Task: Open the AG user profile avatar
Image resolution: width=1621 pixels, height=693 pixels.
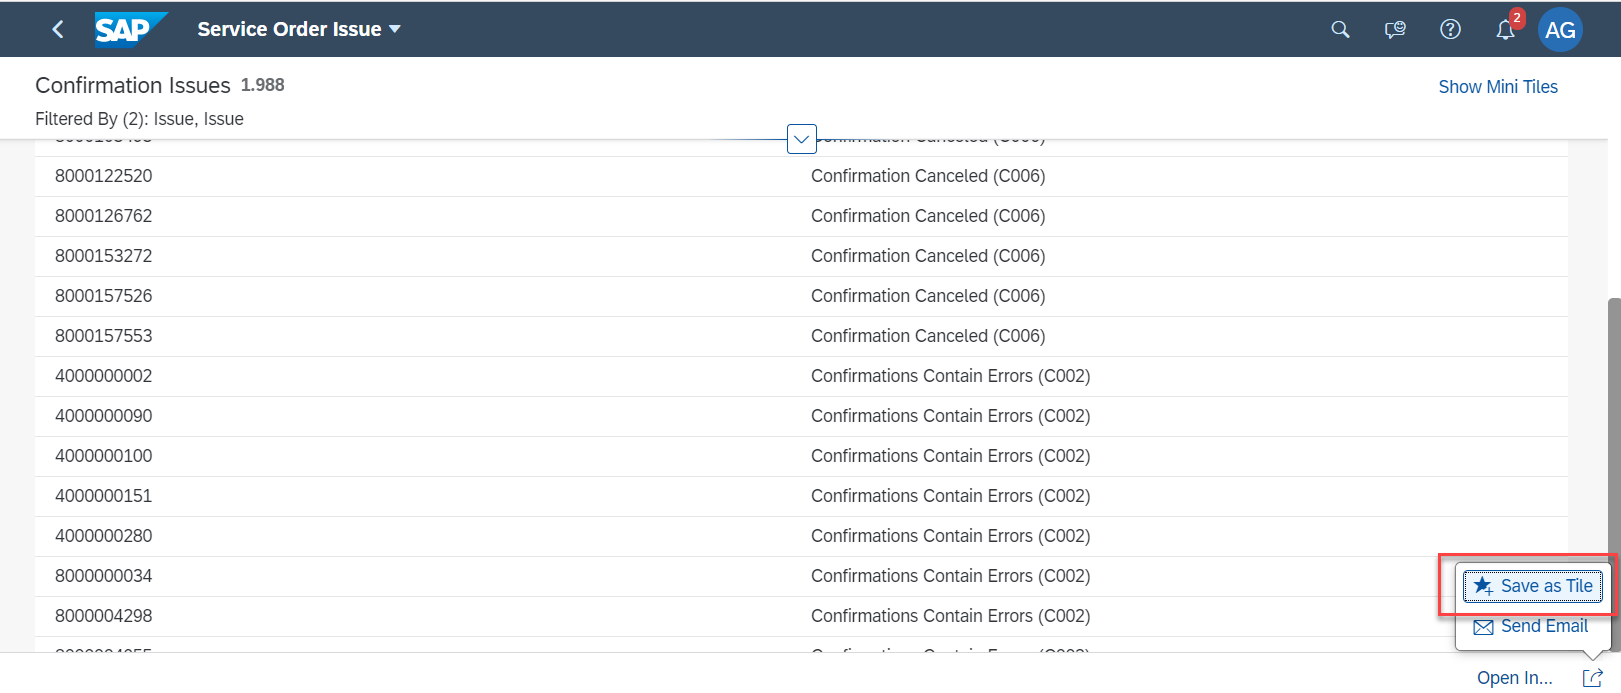Action: pyautogui.click(x=1560, y=30)
